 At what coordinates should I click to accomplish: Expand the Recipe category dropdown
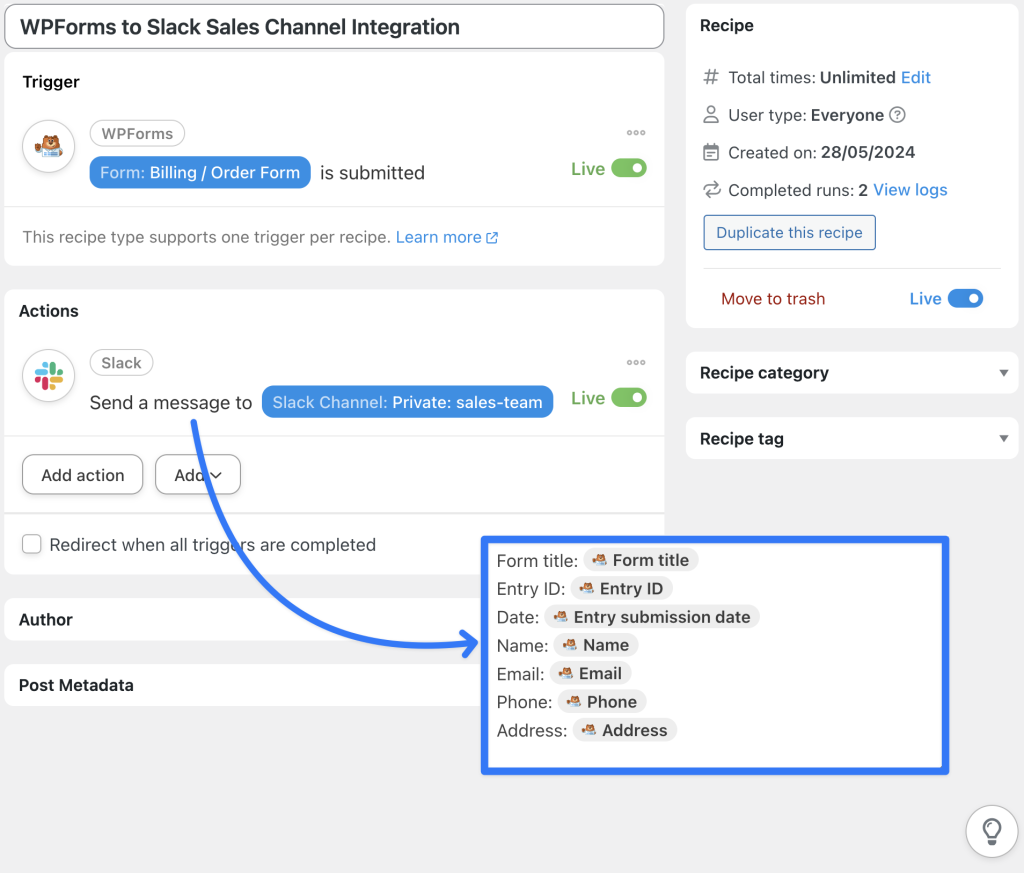(1003, 372)
